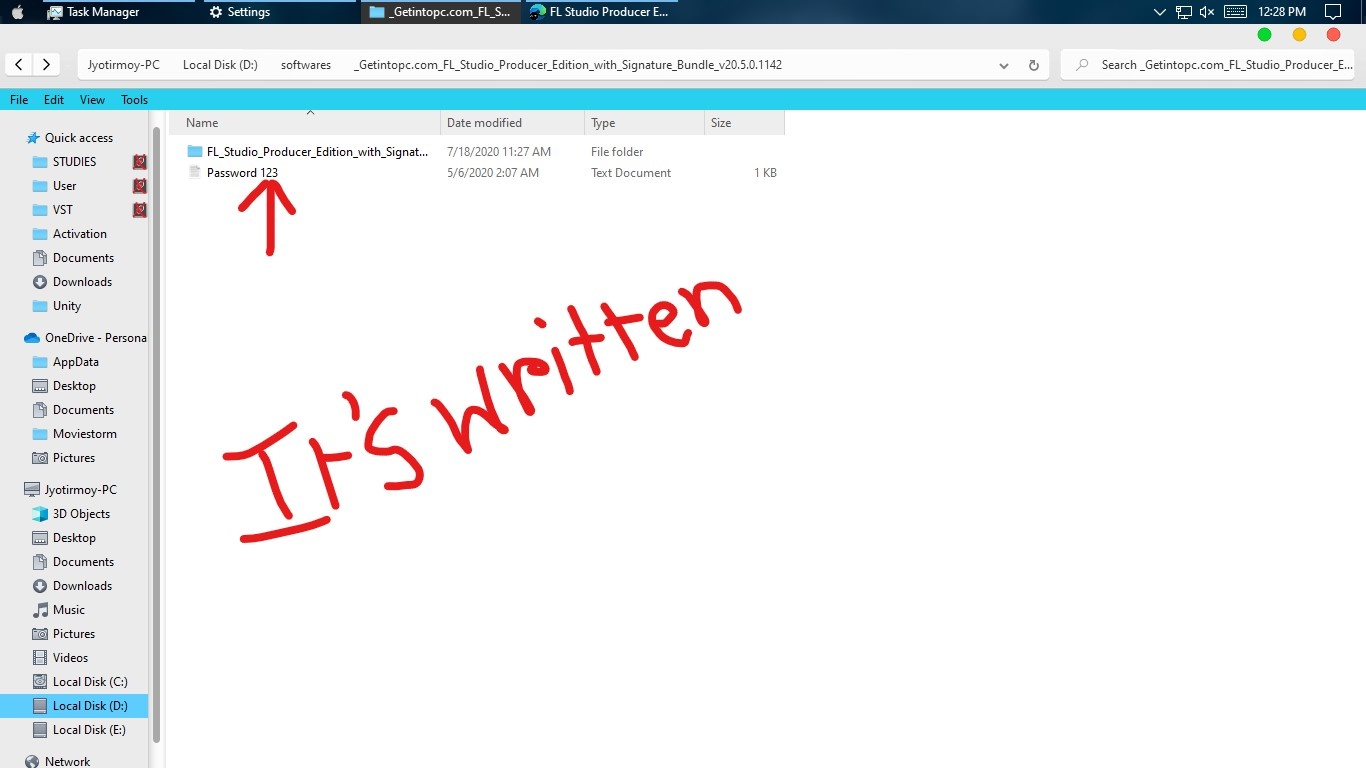Open the network status tray icon

pyautogui.click(x=1184, y=12)
